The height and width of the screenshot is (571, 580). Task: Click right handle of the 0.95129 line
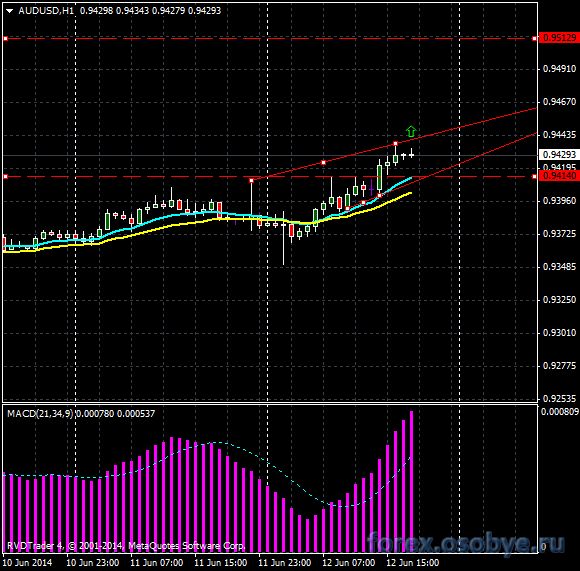pos(534,38)
